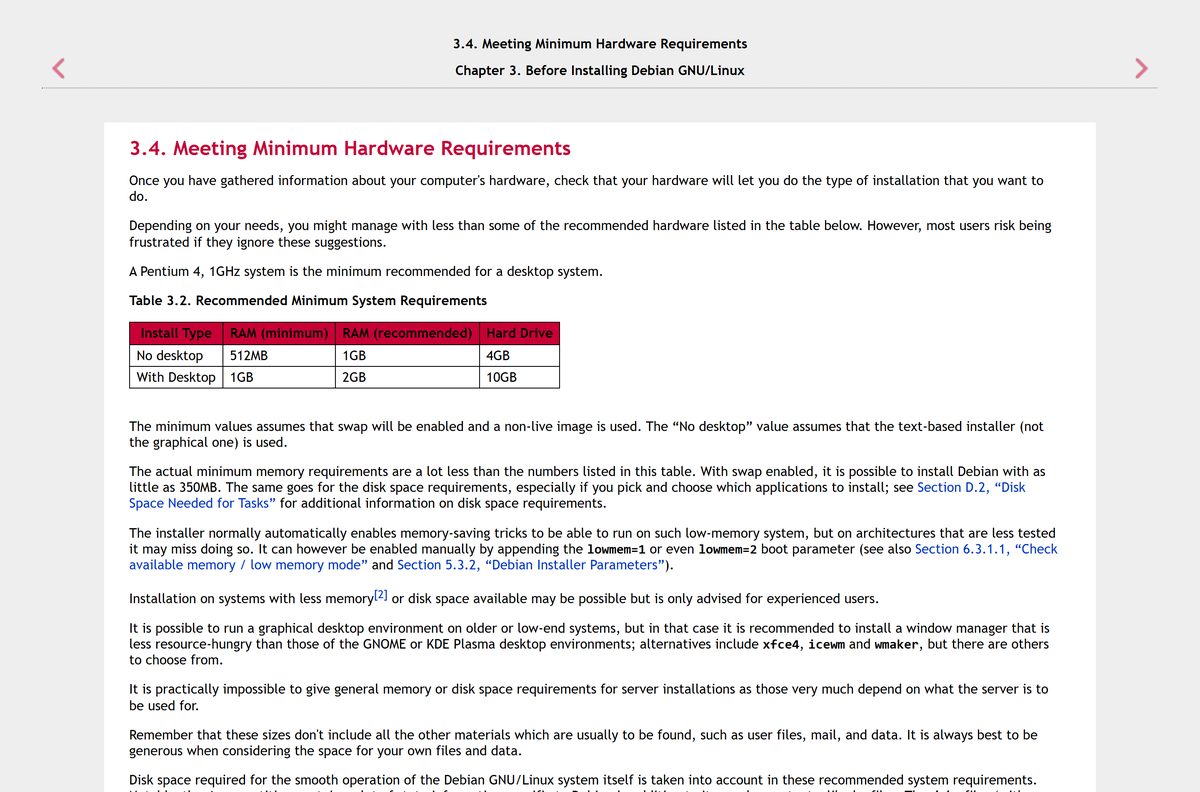Image resolution: width=1200 pixels, height=792 pixels.
Task: Click the top header title 3.4 Meeting Minimum
Action: [600, 44]
